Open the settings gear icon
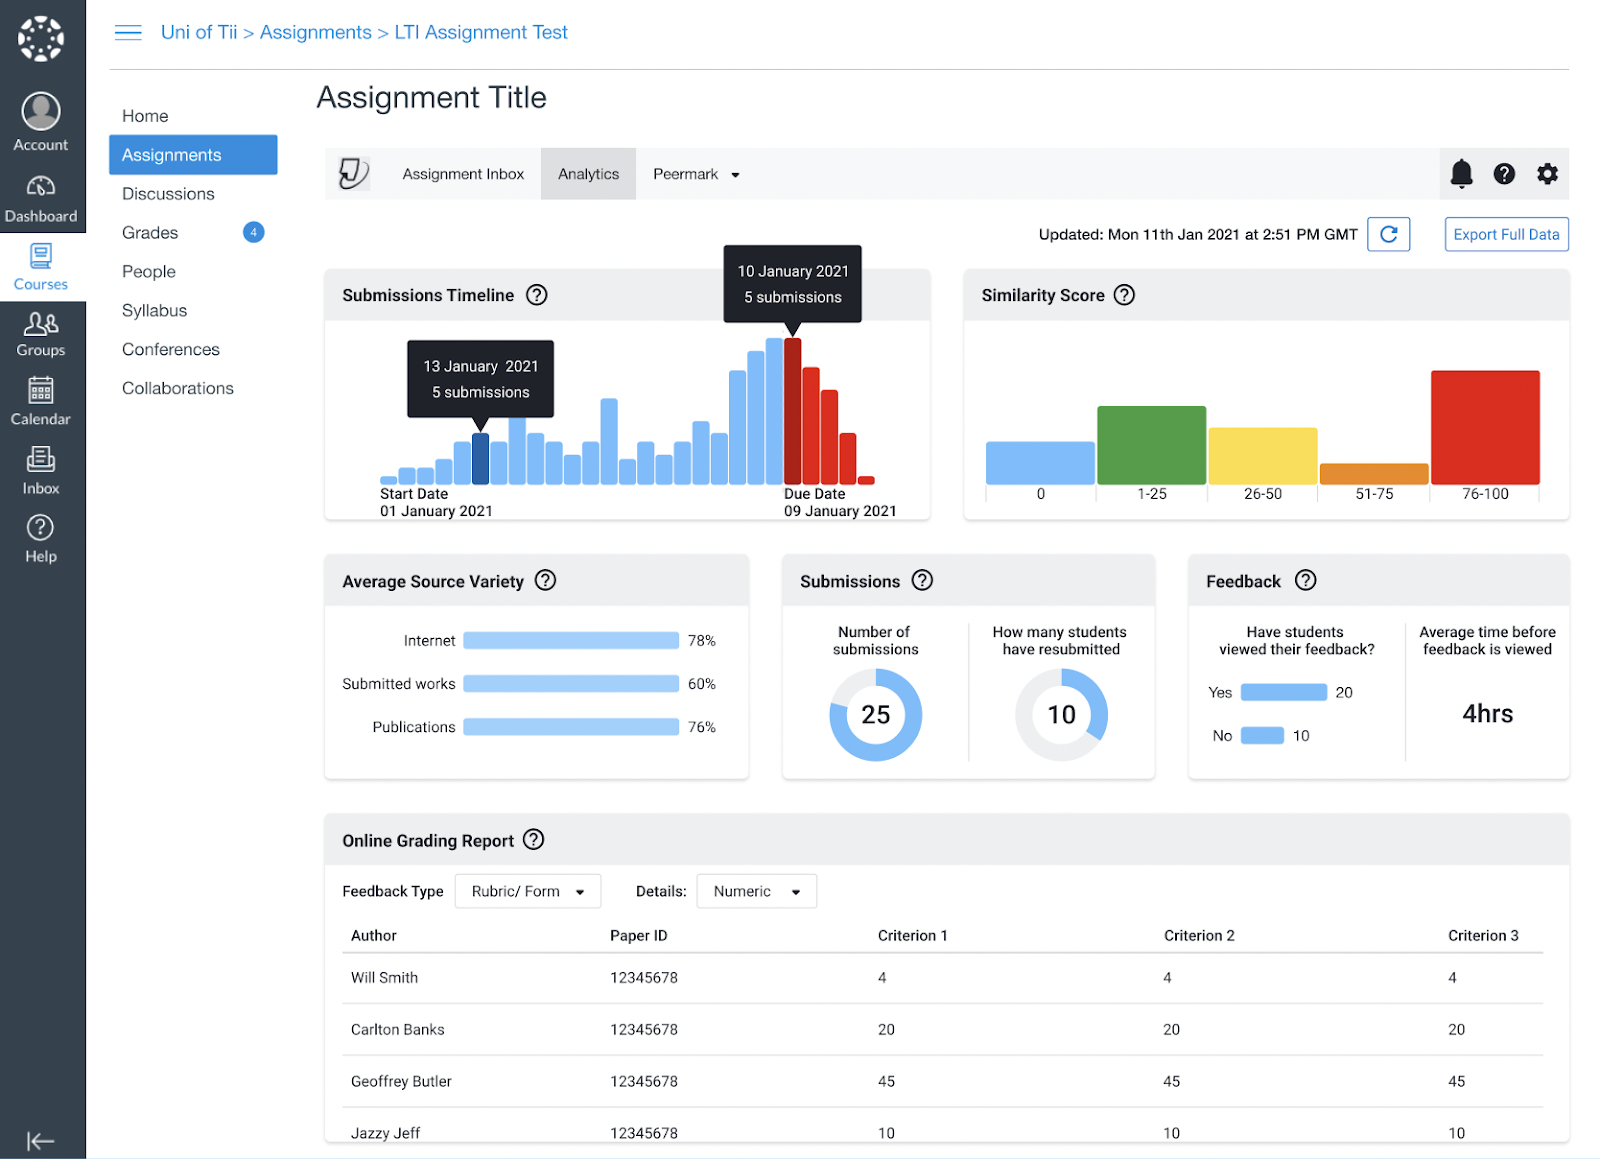Image resolution: width=1600 pixels, height=1159 pixels. (1547, 174)
